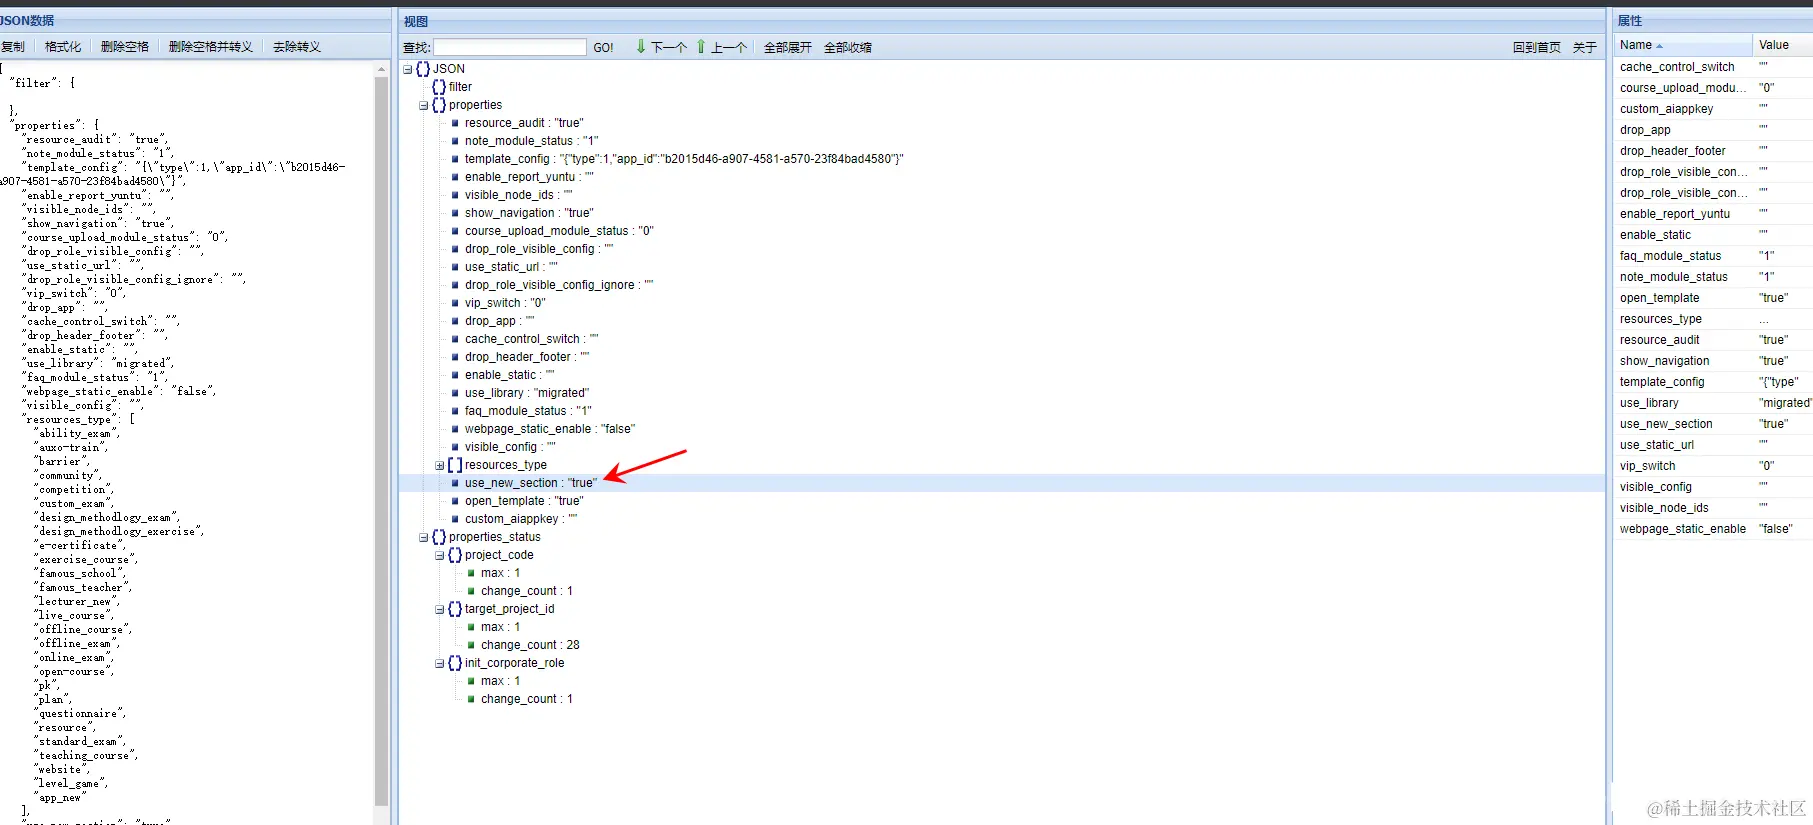Click the GO! search button

click(604, 47)
